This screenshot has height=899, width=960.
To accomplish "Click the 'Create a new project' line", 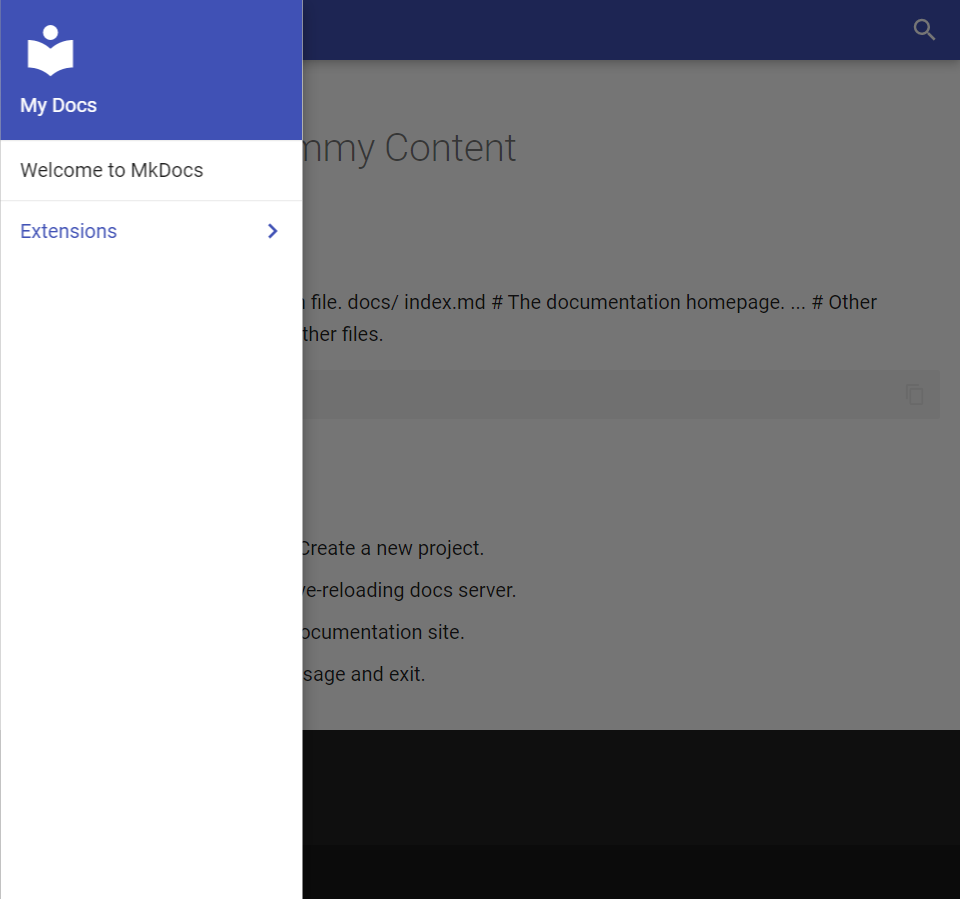I will [392, 548].
